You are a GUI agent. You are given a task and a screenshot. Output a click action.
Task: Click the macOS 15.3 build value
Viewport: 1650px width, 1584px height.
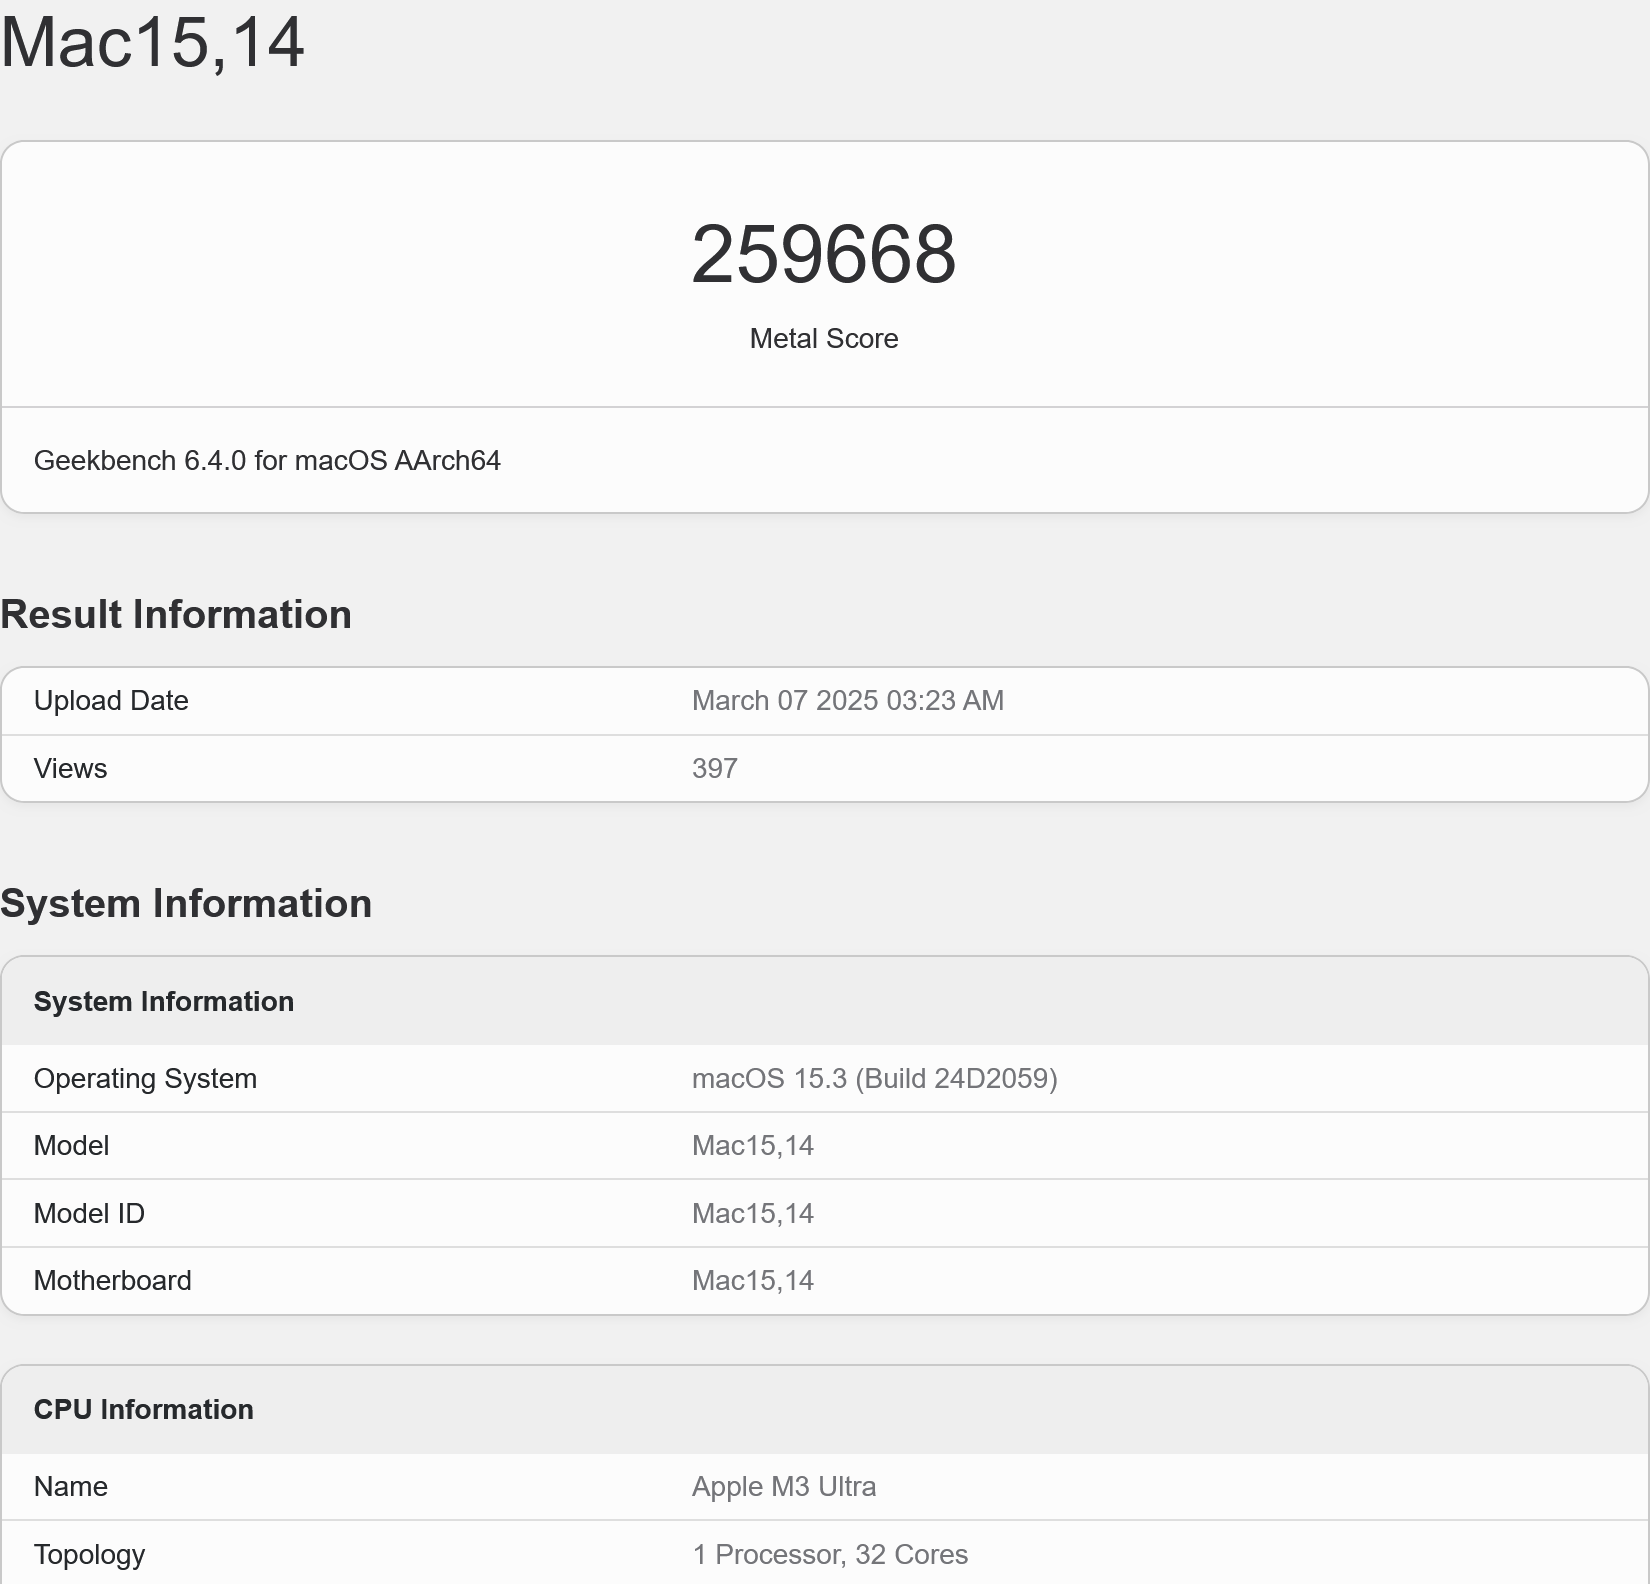coord(874,1078)
